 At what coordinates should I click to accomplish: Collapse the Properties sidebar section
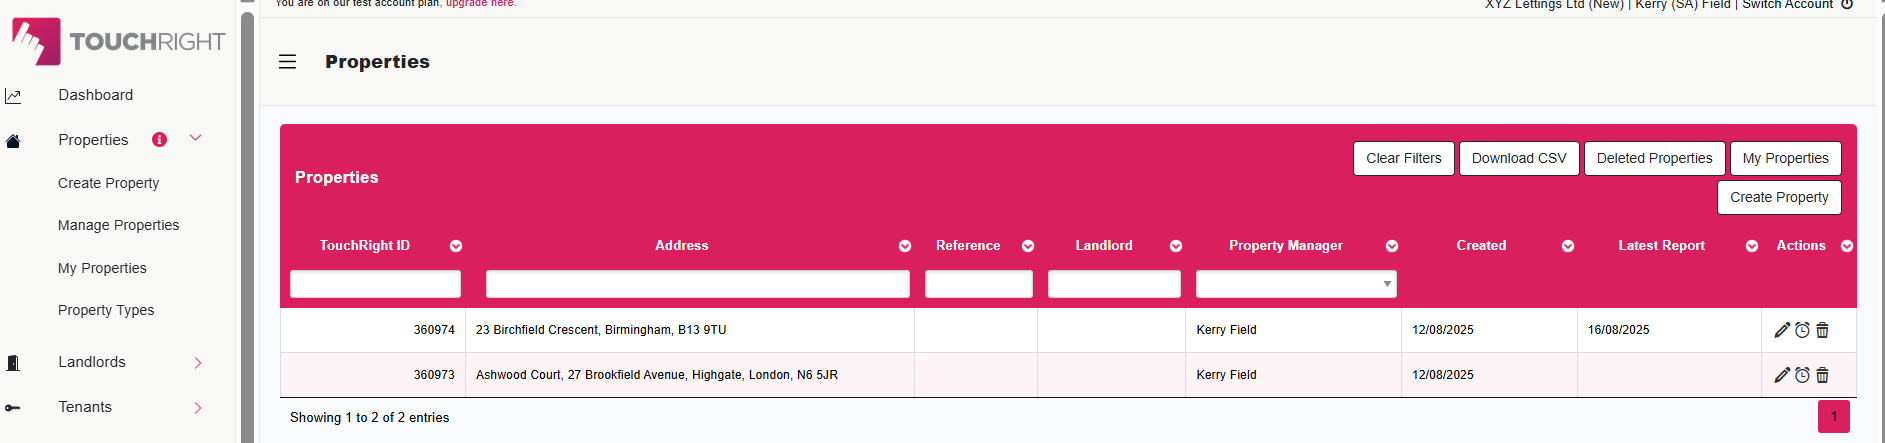click(196, 138)
